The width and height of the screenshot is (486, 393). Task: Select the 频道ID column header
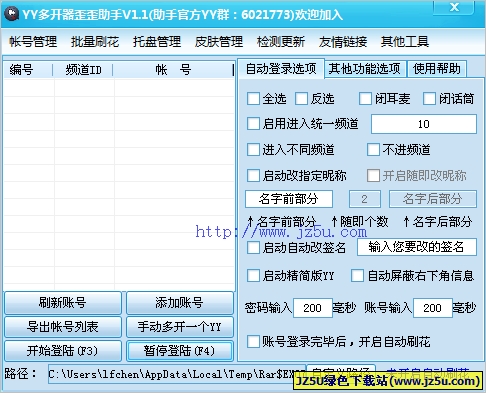tap(83, 70)
